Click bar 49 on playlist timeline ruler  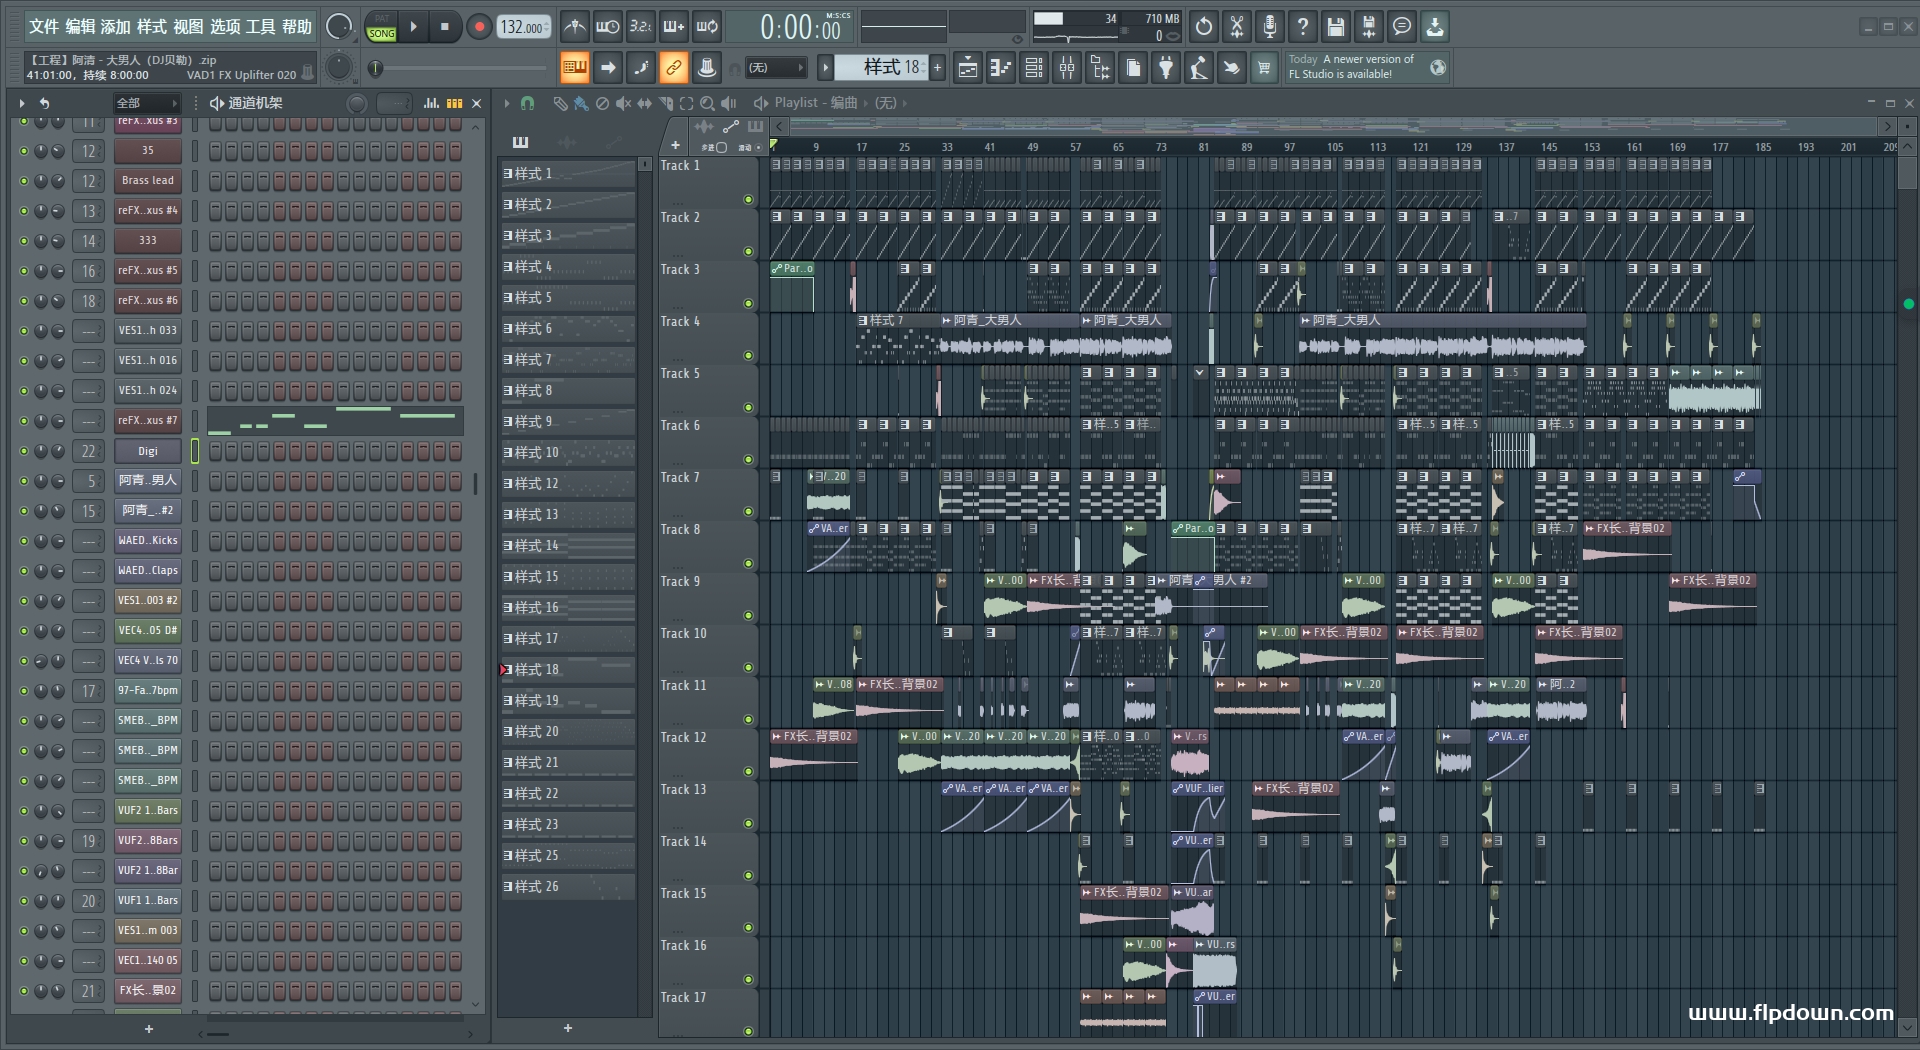pos(1033,147)
